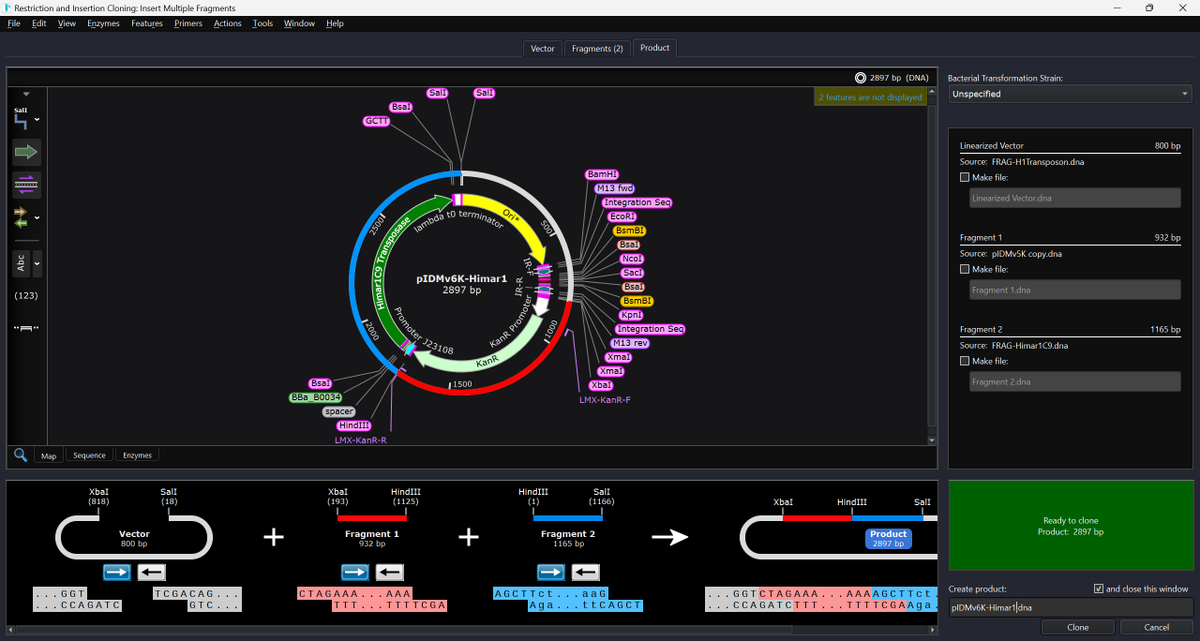Toggle (123) numbering display icon
The width and height of the screenshot is (1200, 641).
point(25,296)
